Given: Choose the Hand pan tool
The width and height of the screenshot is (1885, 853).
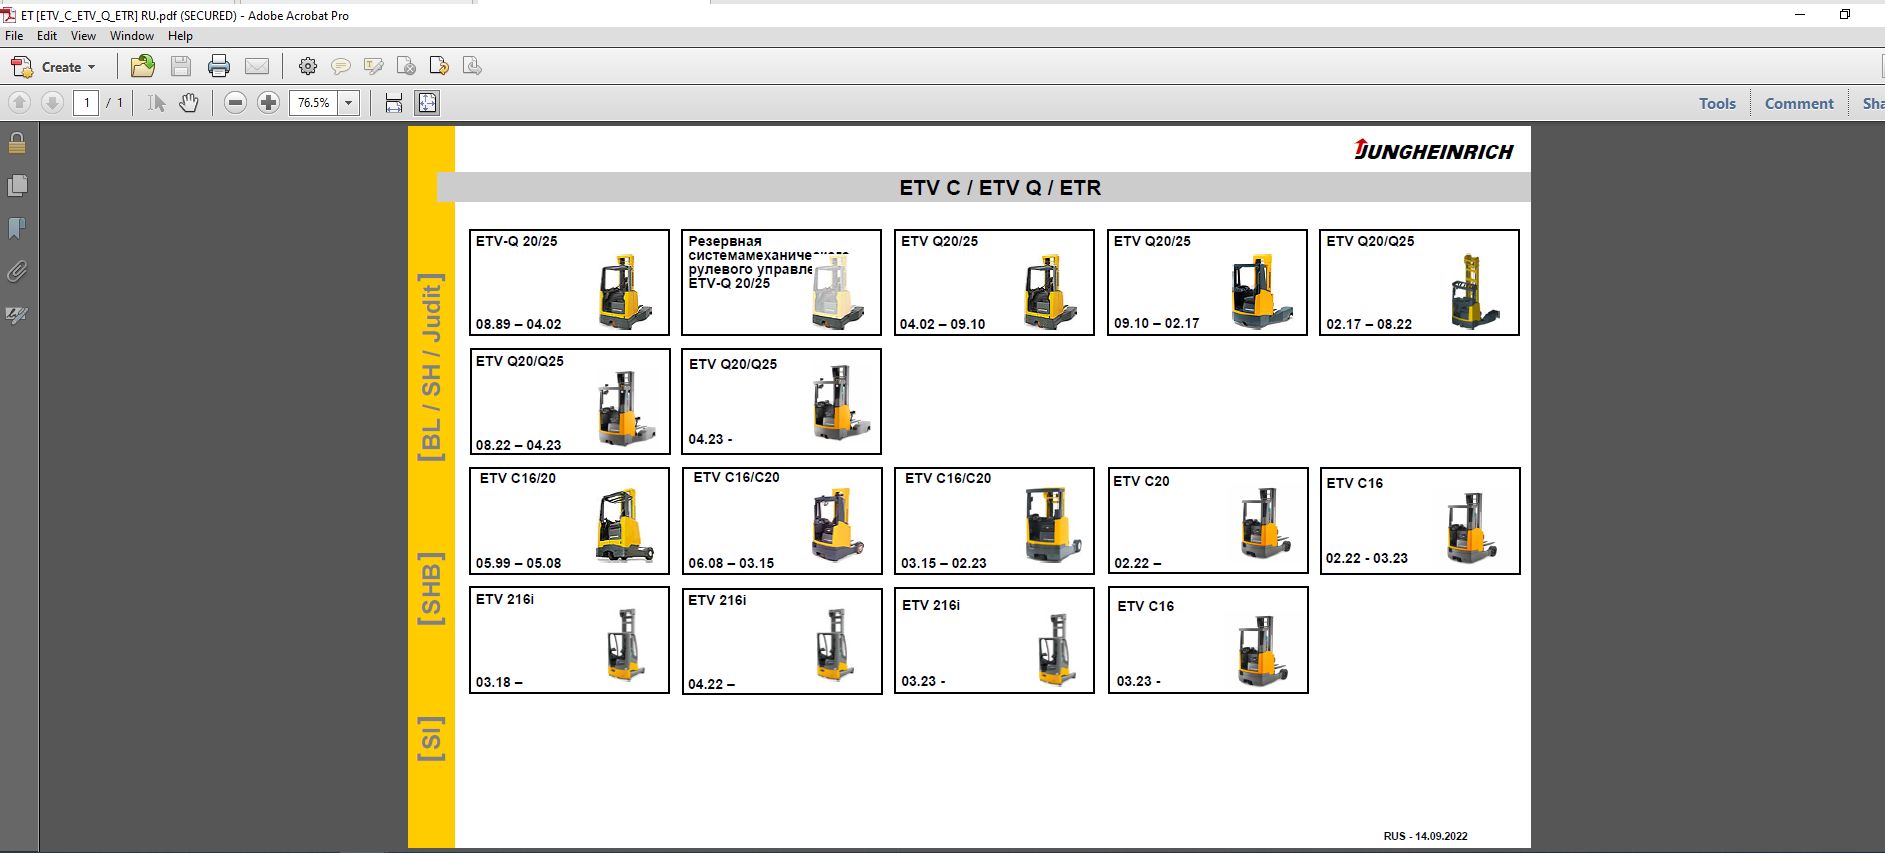Looking at the screenshot, I should [189, 103].
